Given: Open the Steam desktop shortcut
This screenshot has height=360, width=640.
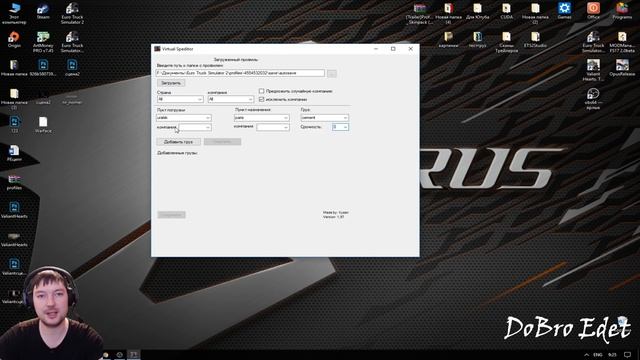Looking at the screenshot, I should pos(43,11).
